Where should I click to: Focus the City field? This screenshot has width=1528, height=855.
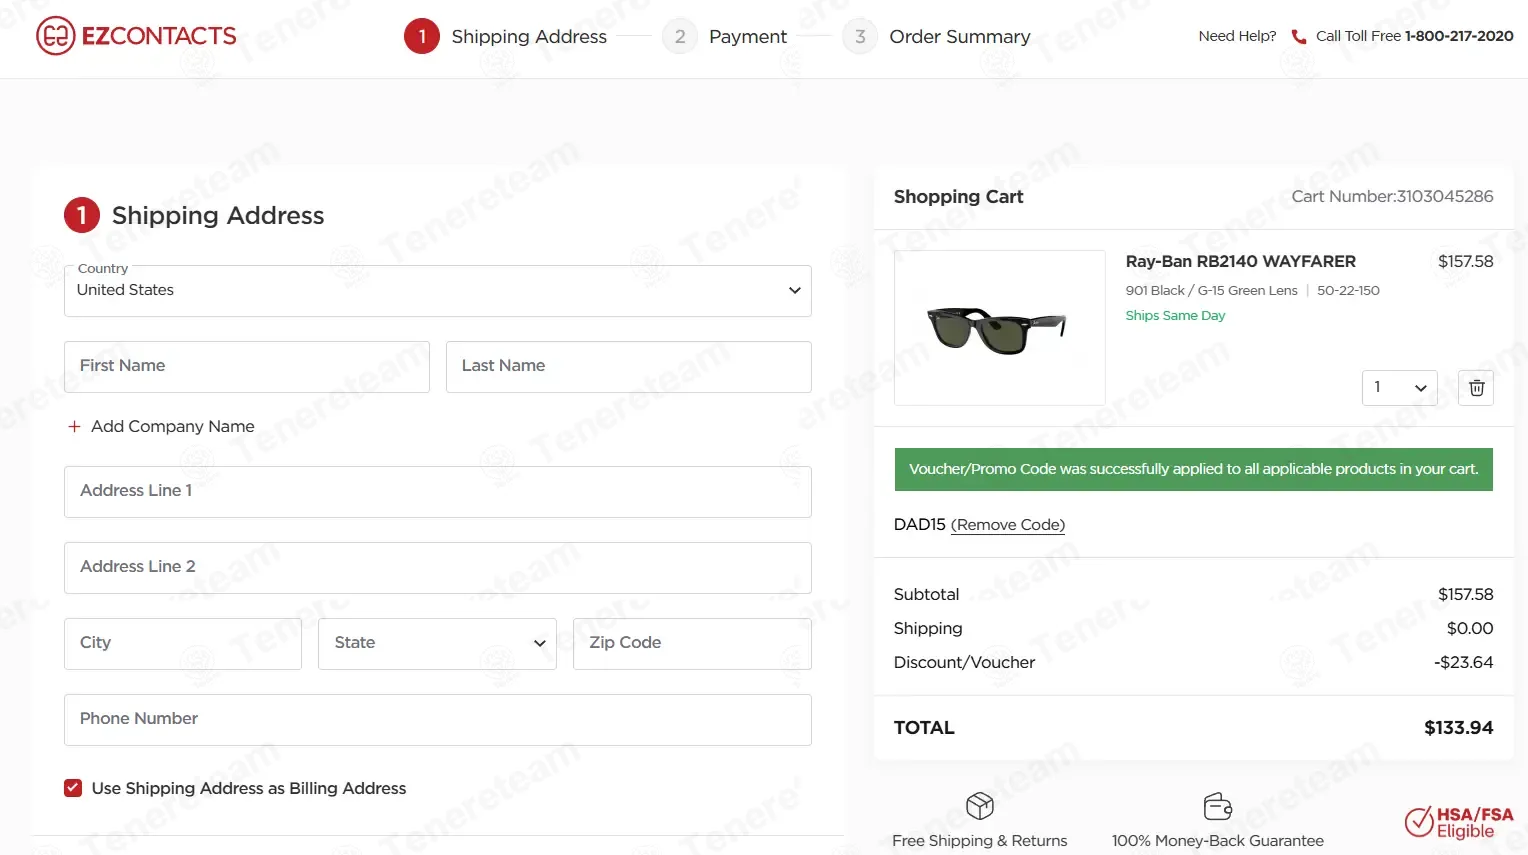[x=183, y=644]
